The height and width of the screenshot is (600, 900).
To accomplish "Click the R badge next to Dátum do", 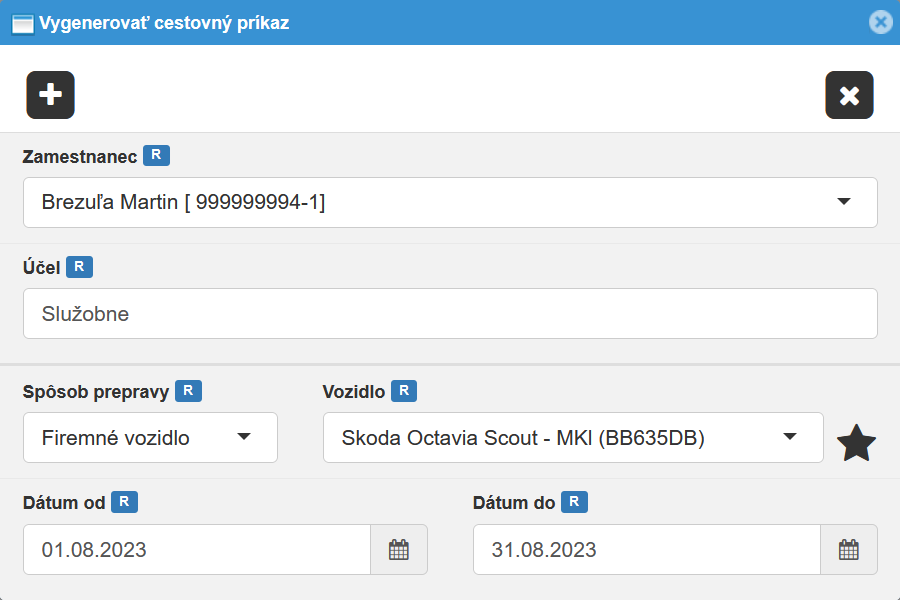I will point(574,502).
